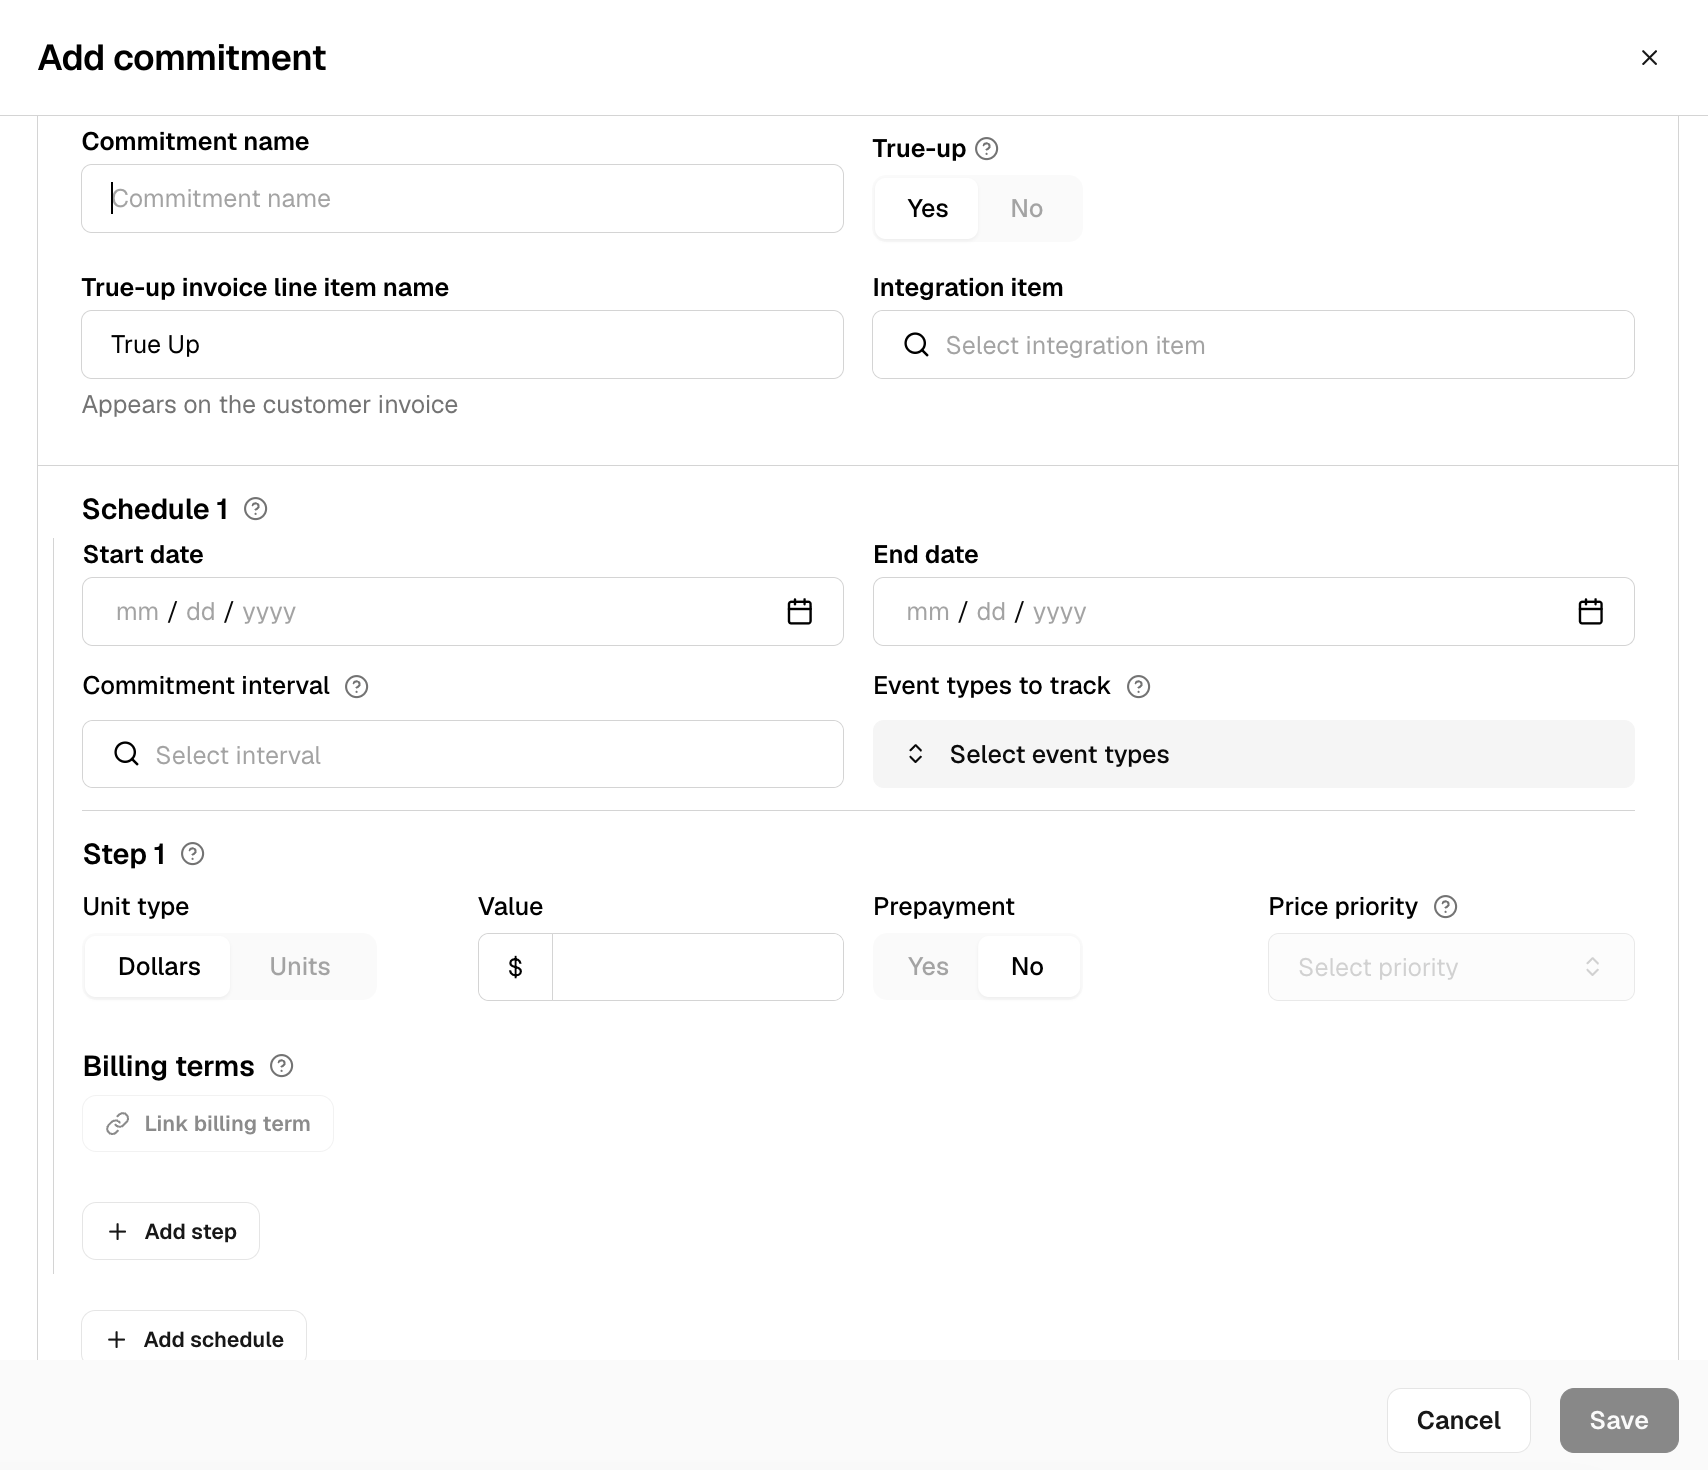Viewport: 1708px width, 1470px height.
Task: Click the Add step button
Action: point(171,1231)
